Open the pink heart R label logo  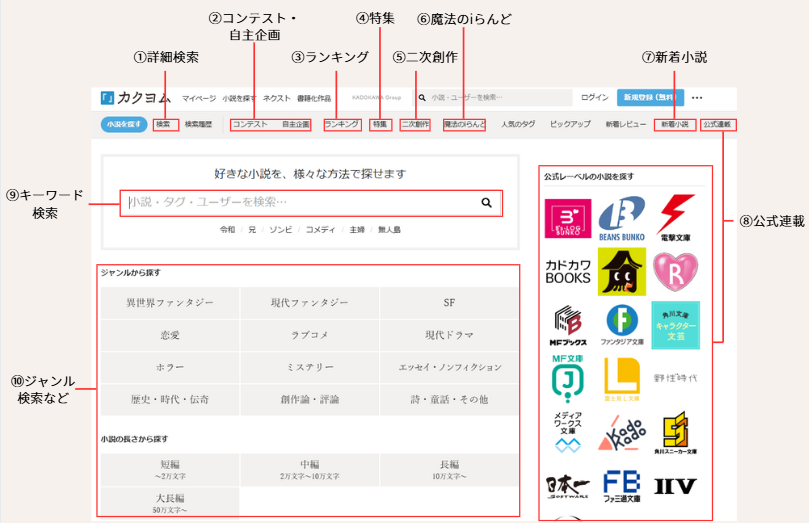pos(675,270)
